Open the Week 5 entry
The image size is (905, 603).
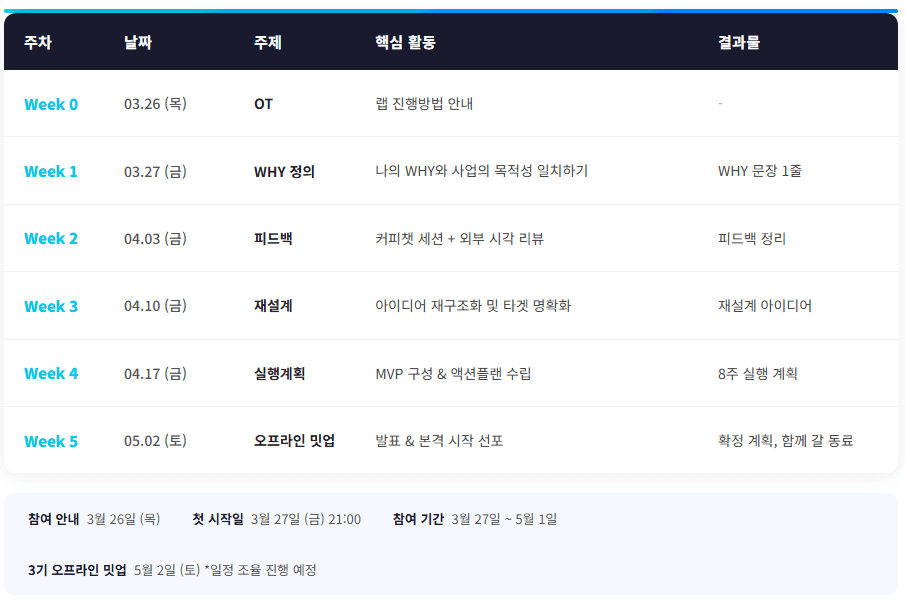pos(51,441)
